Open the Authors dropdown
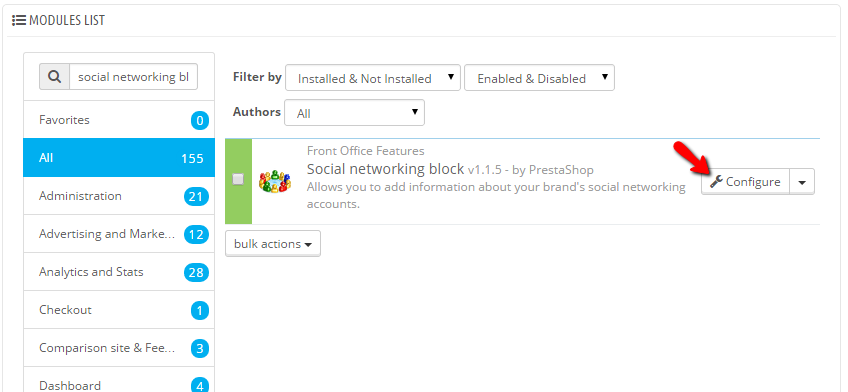This screenshot has height=392, width=848. [354, 112]
